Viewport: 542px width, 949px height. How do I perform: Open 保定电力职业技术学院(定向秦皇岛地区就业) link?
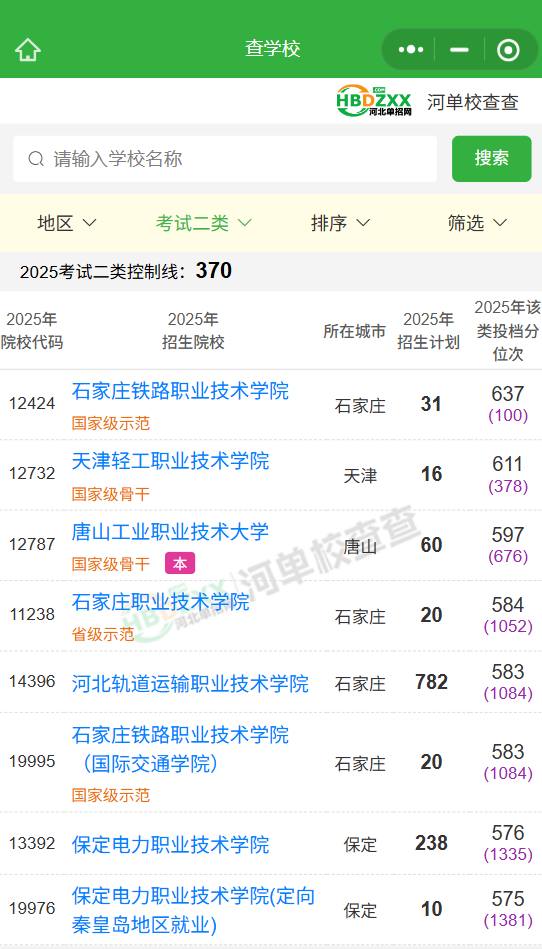click(194, 910)
